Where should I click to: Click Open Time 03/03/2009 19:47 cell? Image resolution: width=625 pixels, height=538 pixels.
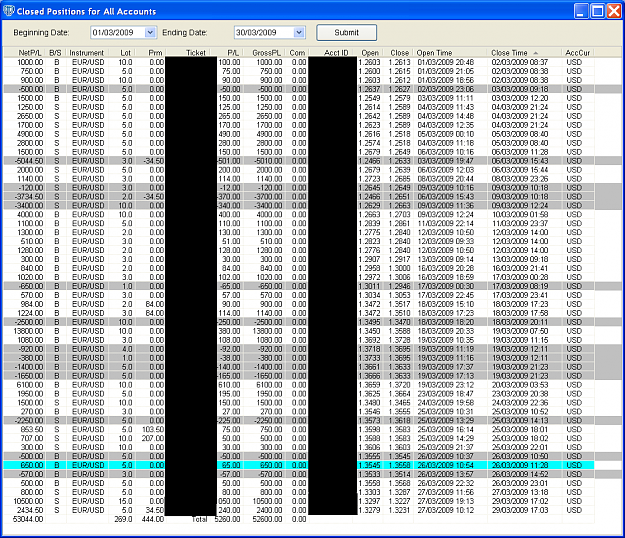(446, 161)
